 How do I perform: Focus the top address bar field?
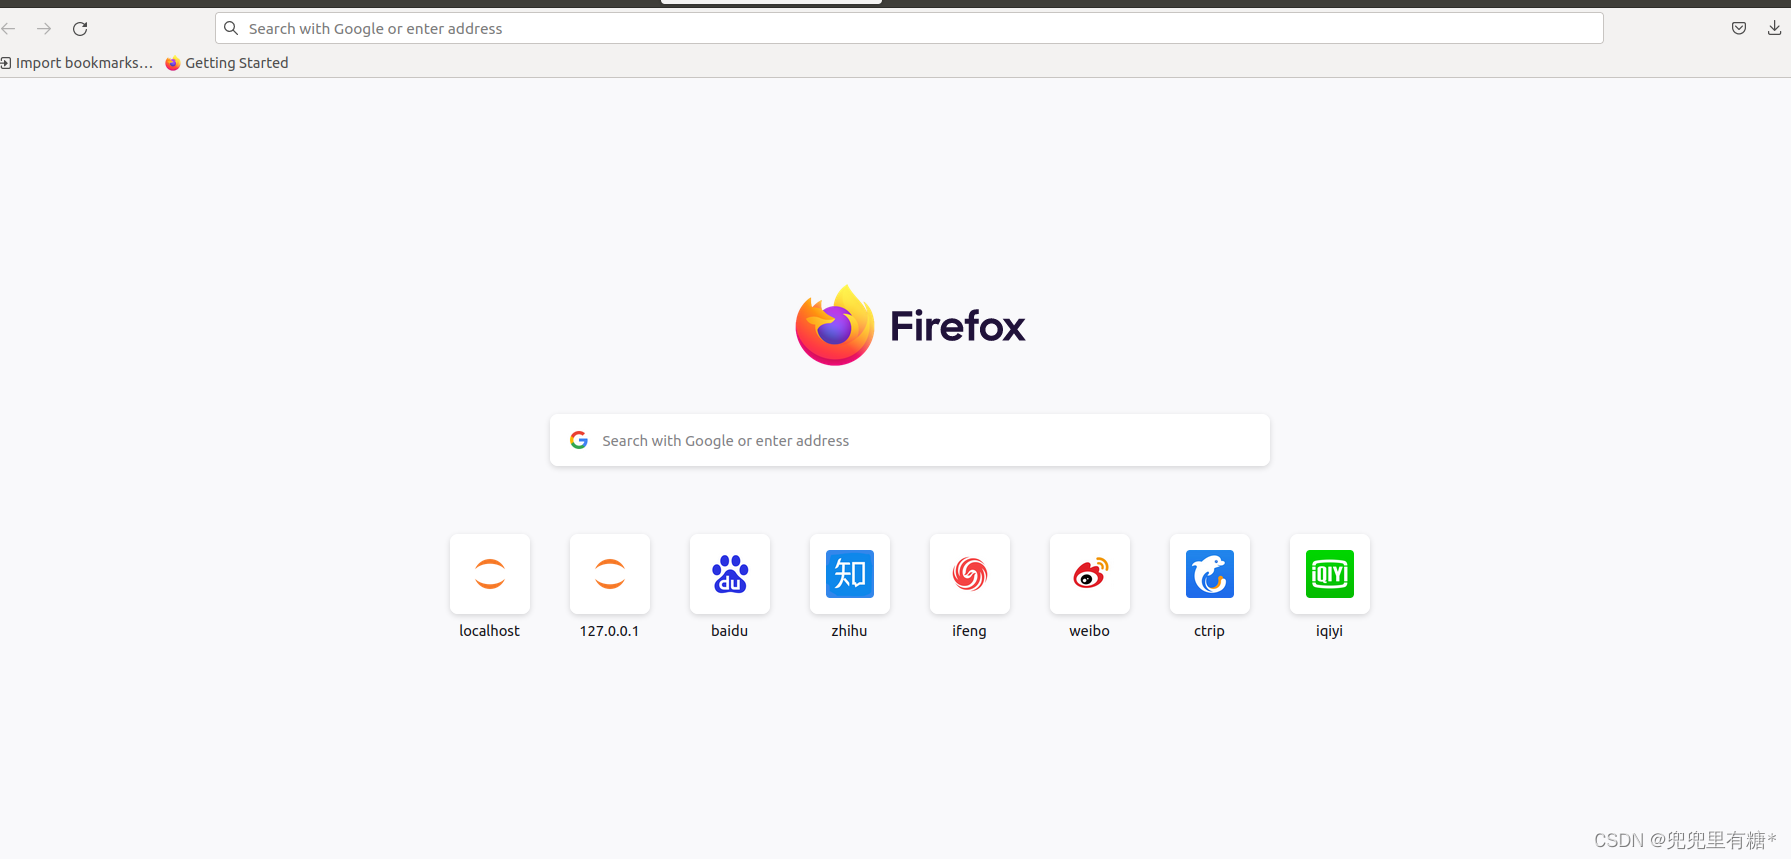[x=909, y=28]
